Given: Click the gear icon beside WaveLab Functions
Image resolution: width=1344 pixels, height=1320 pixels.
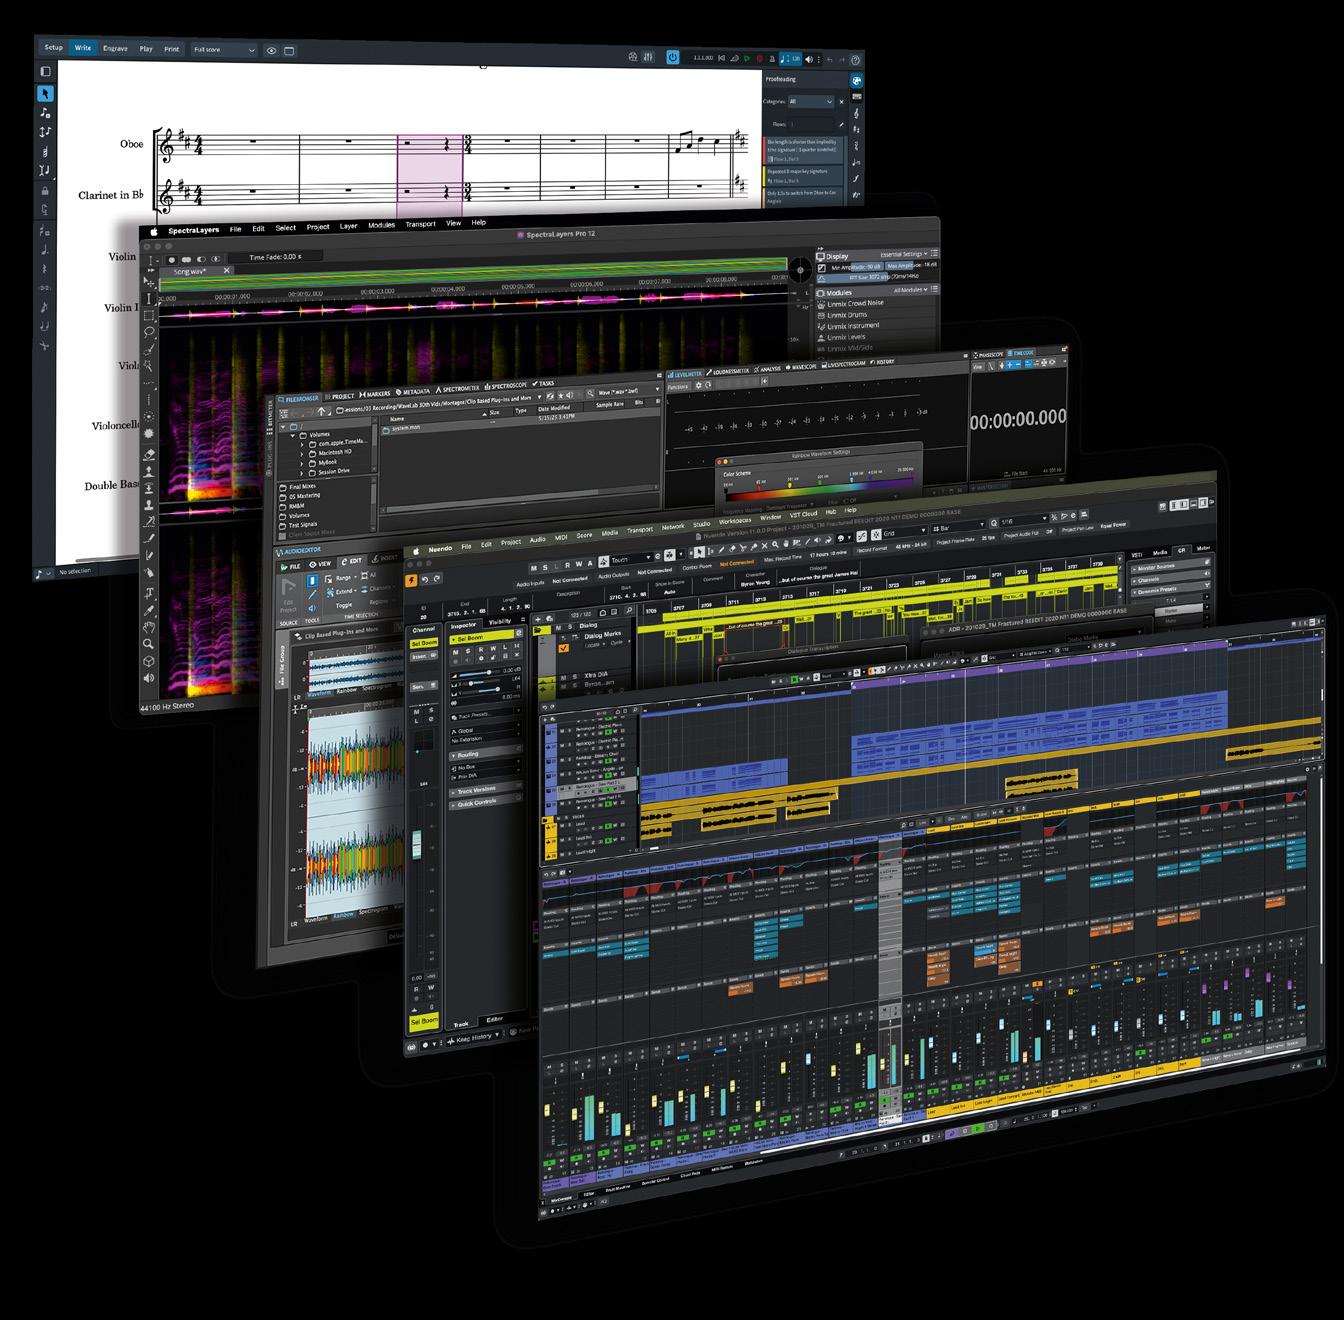Looking at the screenshot, I should pyautogui.click(x=697, y=386).
